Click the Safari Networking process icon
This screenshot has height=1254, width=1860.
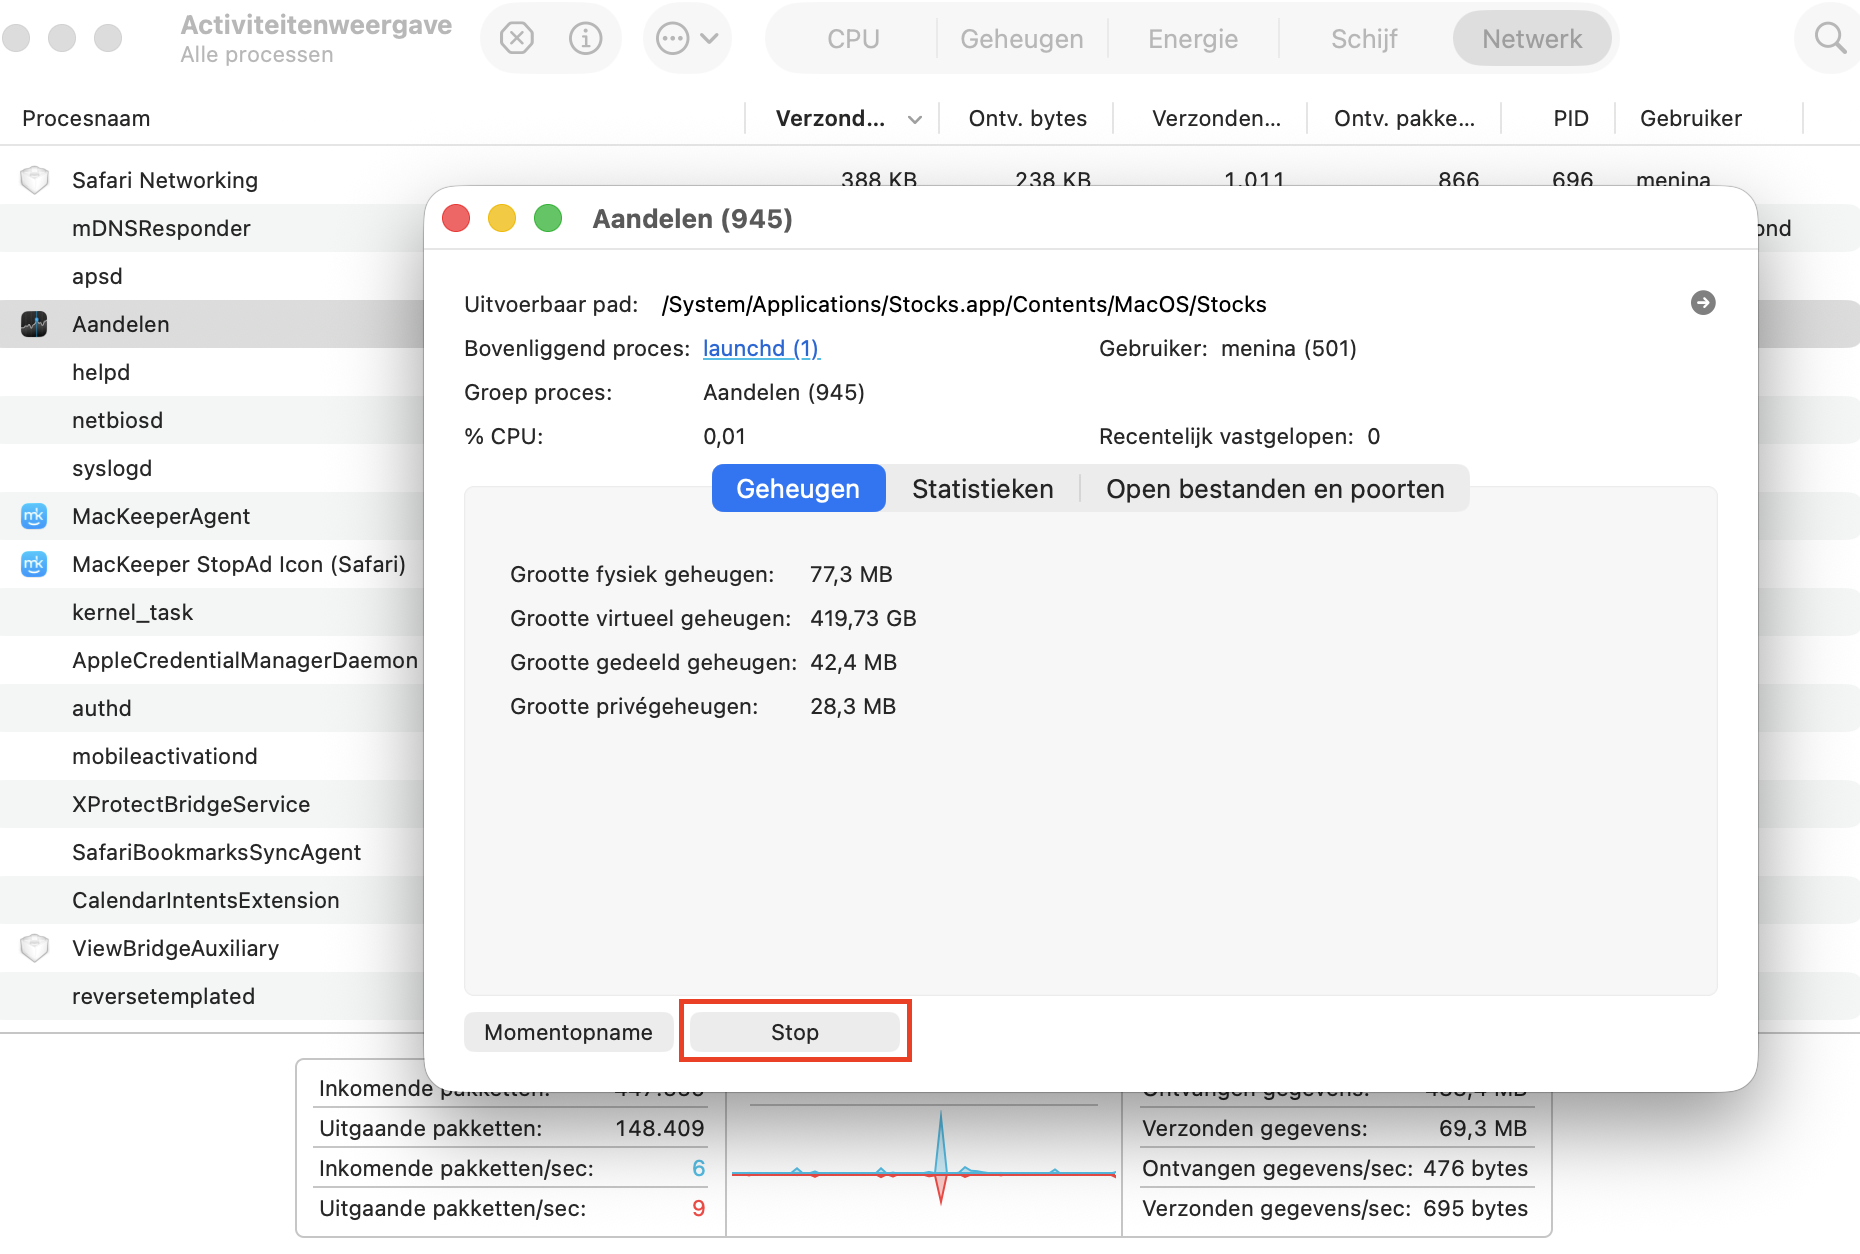click(x=34, y=180)
